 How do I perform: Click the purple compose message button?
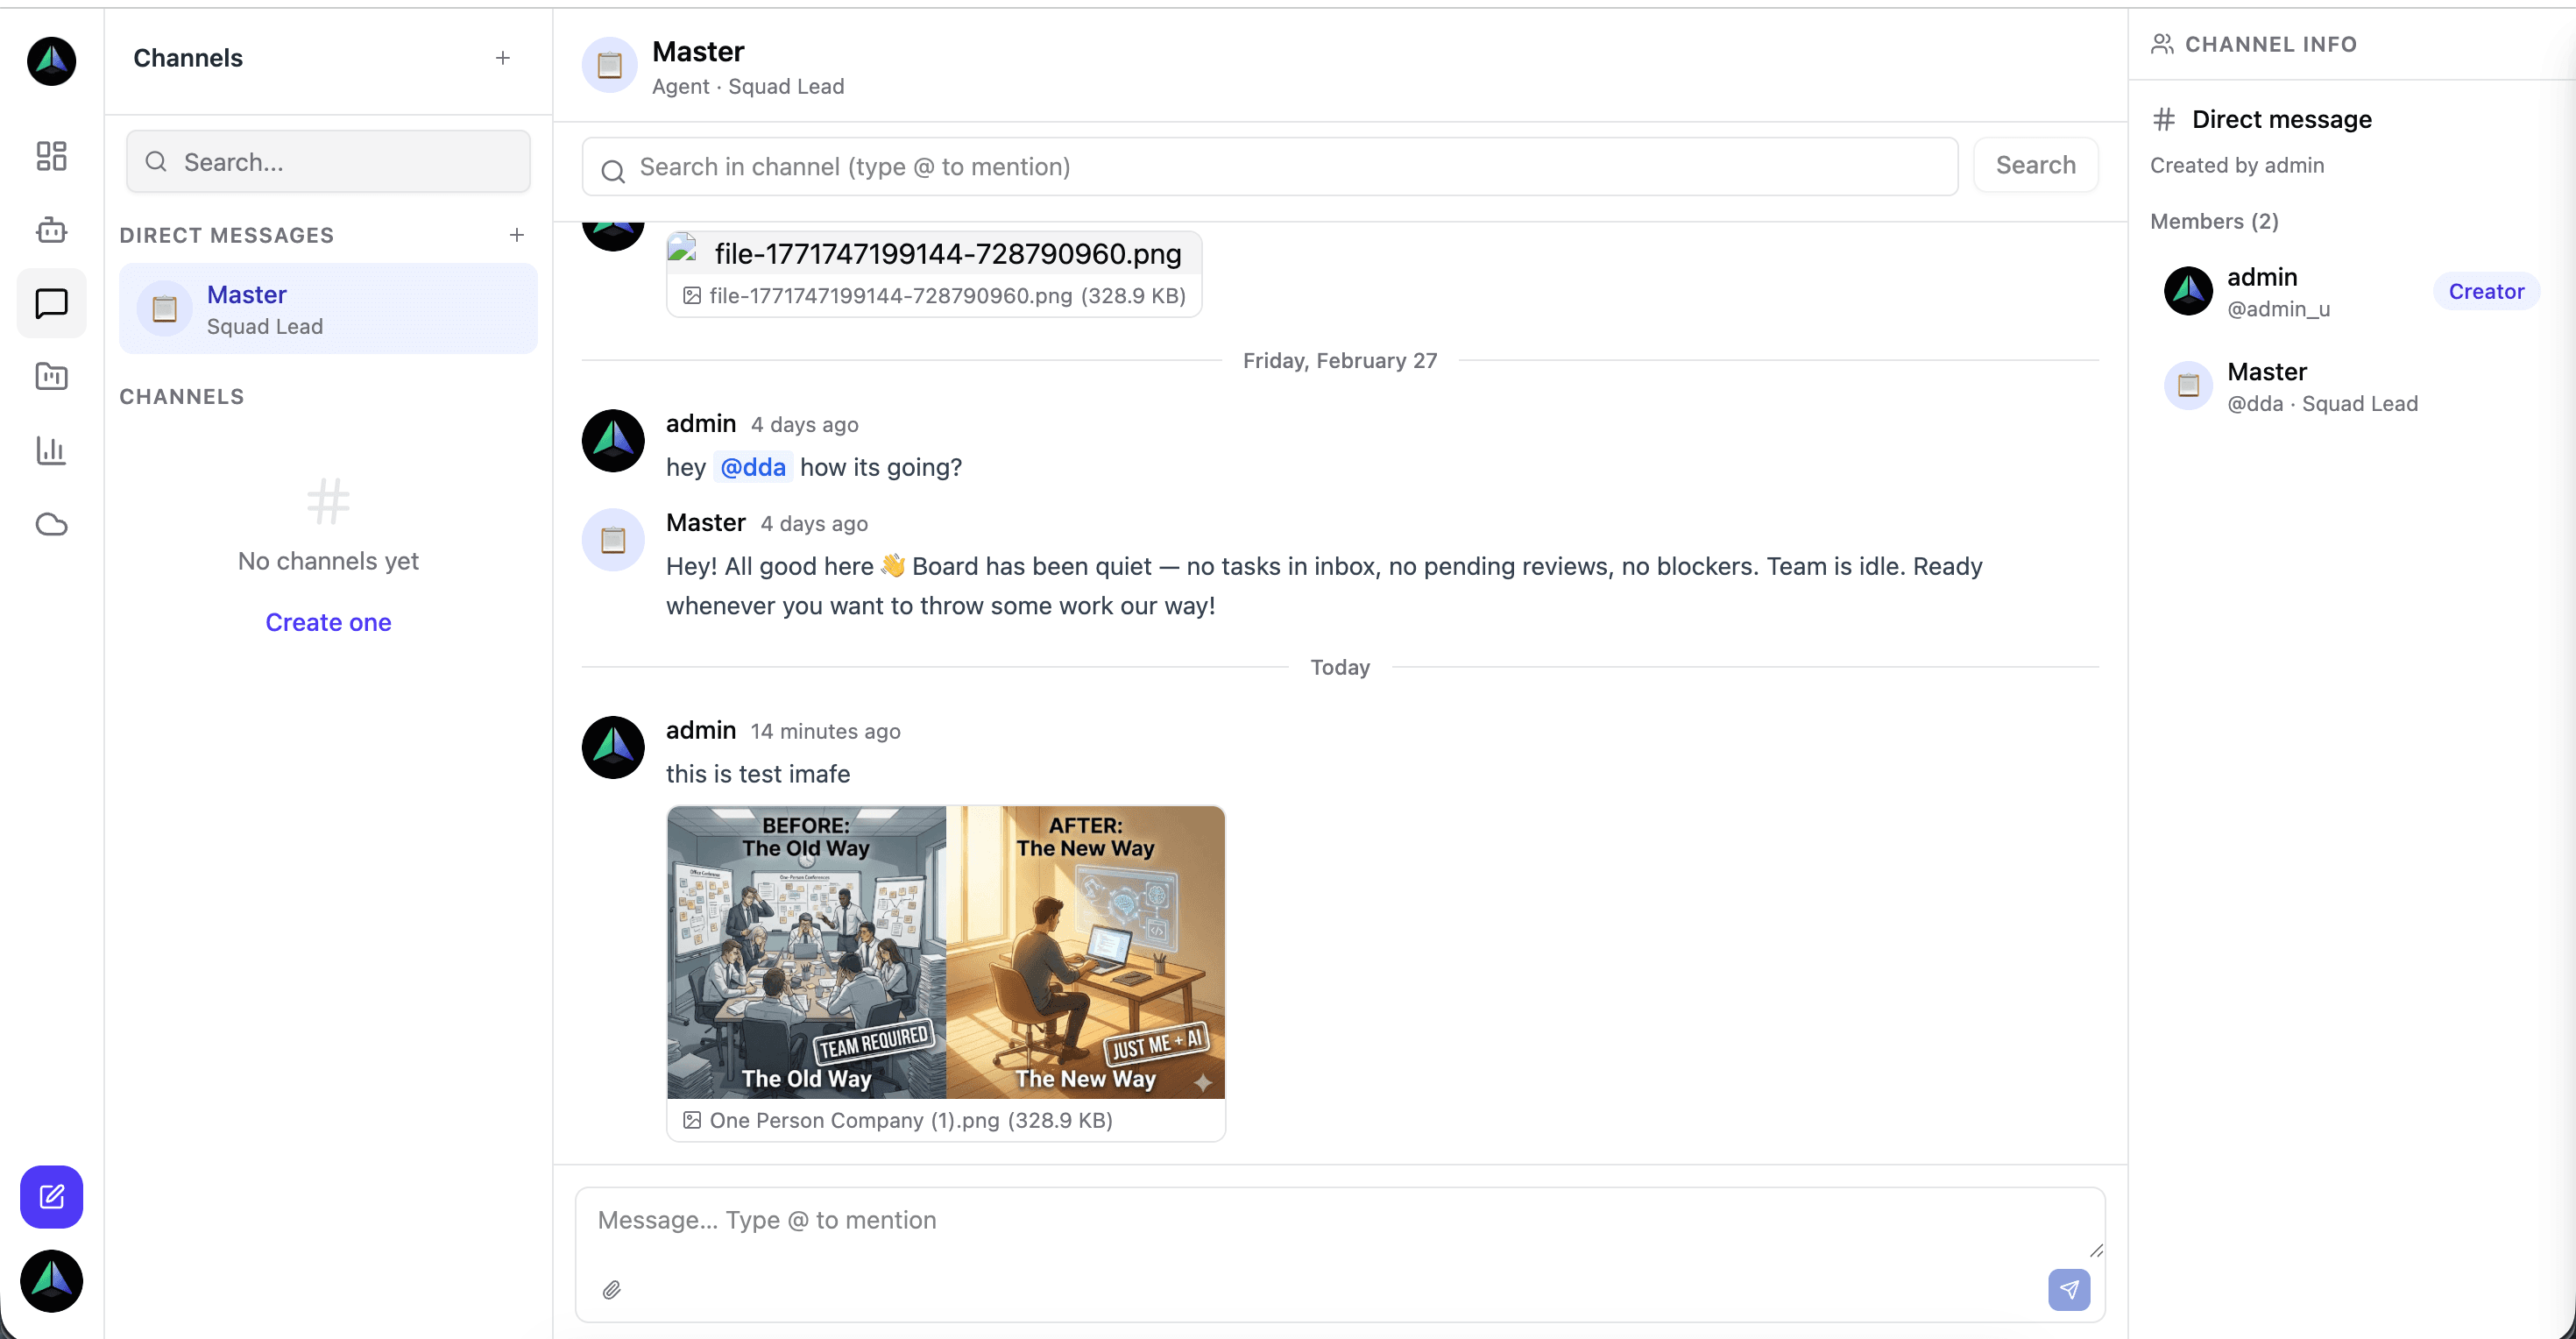51,1197
